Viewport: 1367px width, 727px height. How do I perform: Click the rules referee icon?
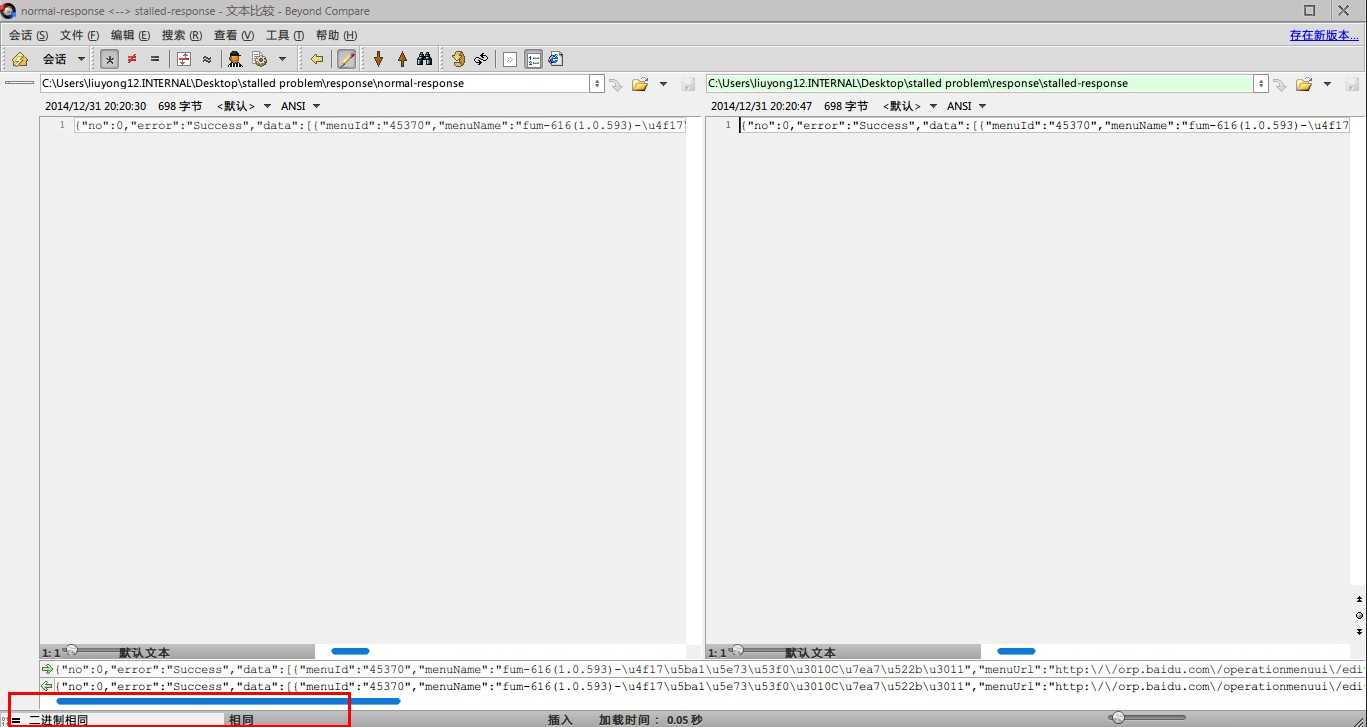(x=235, y=59)
